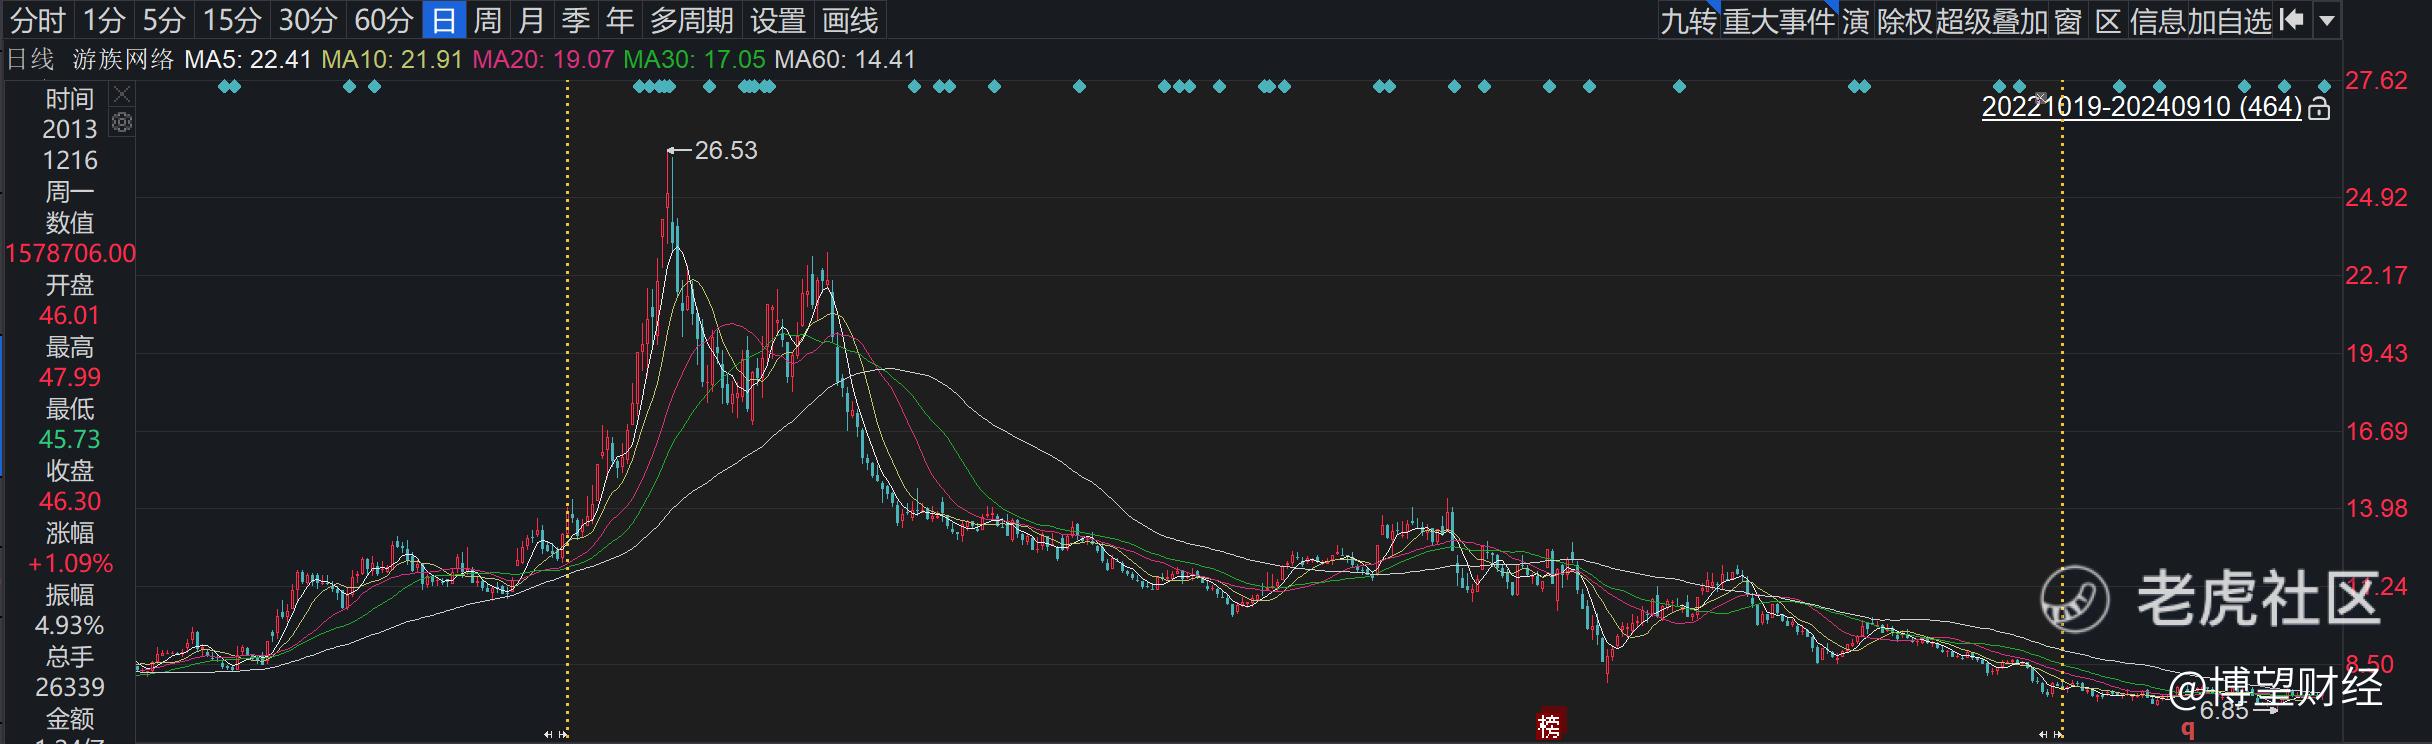
Task: Click the MA60: 14.41 indicator label
Action: click(845, 59)
